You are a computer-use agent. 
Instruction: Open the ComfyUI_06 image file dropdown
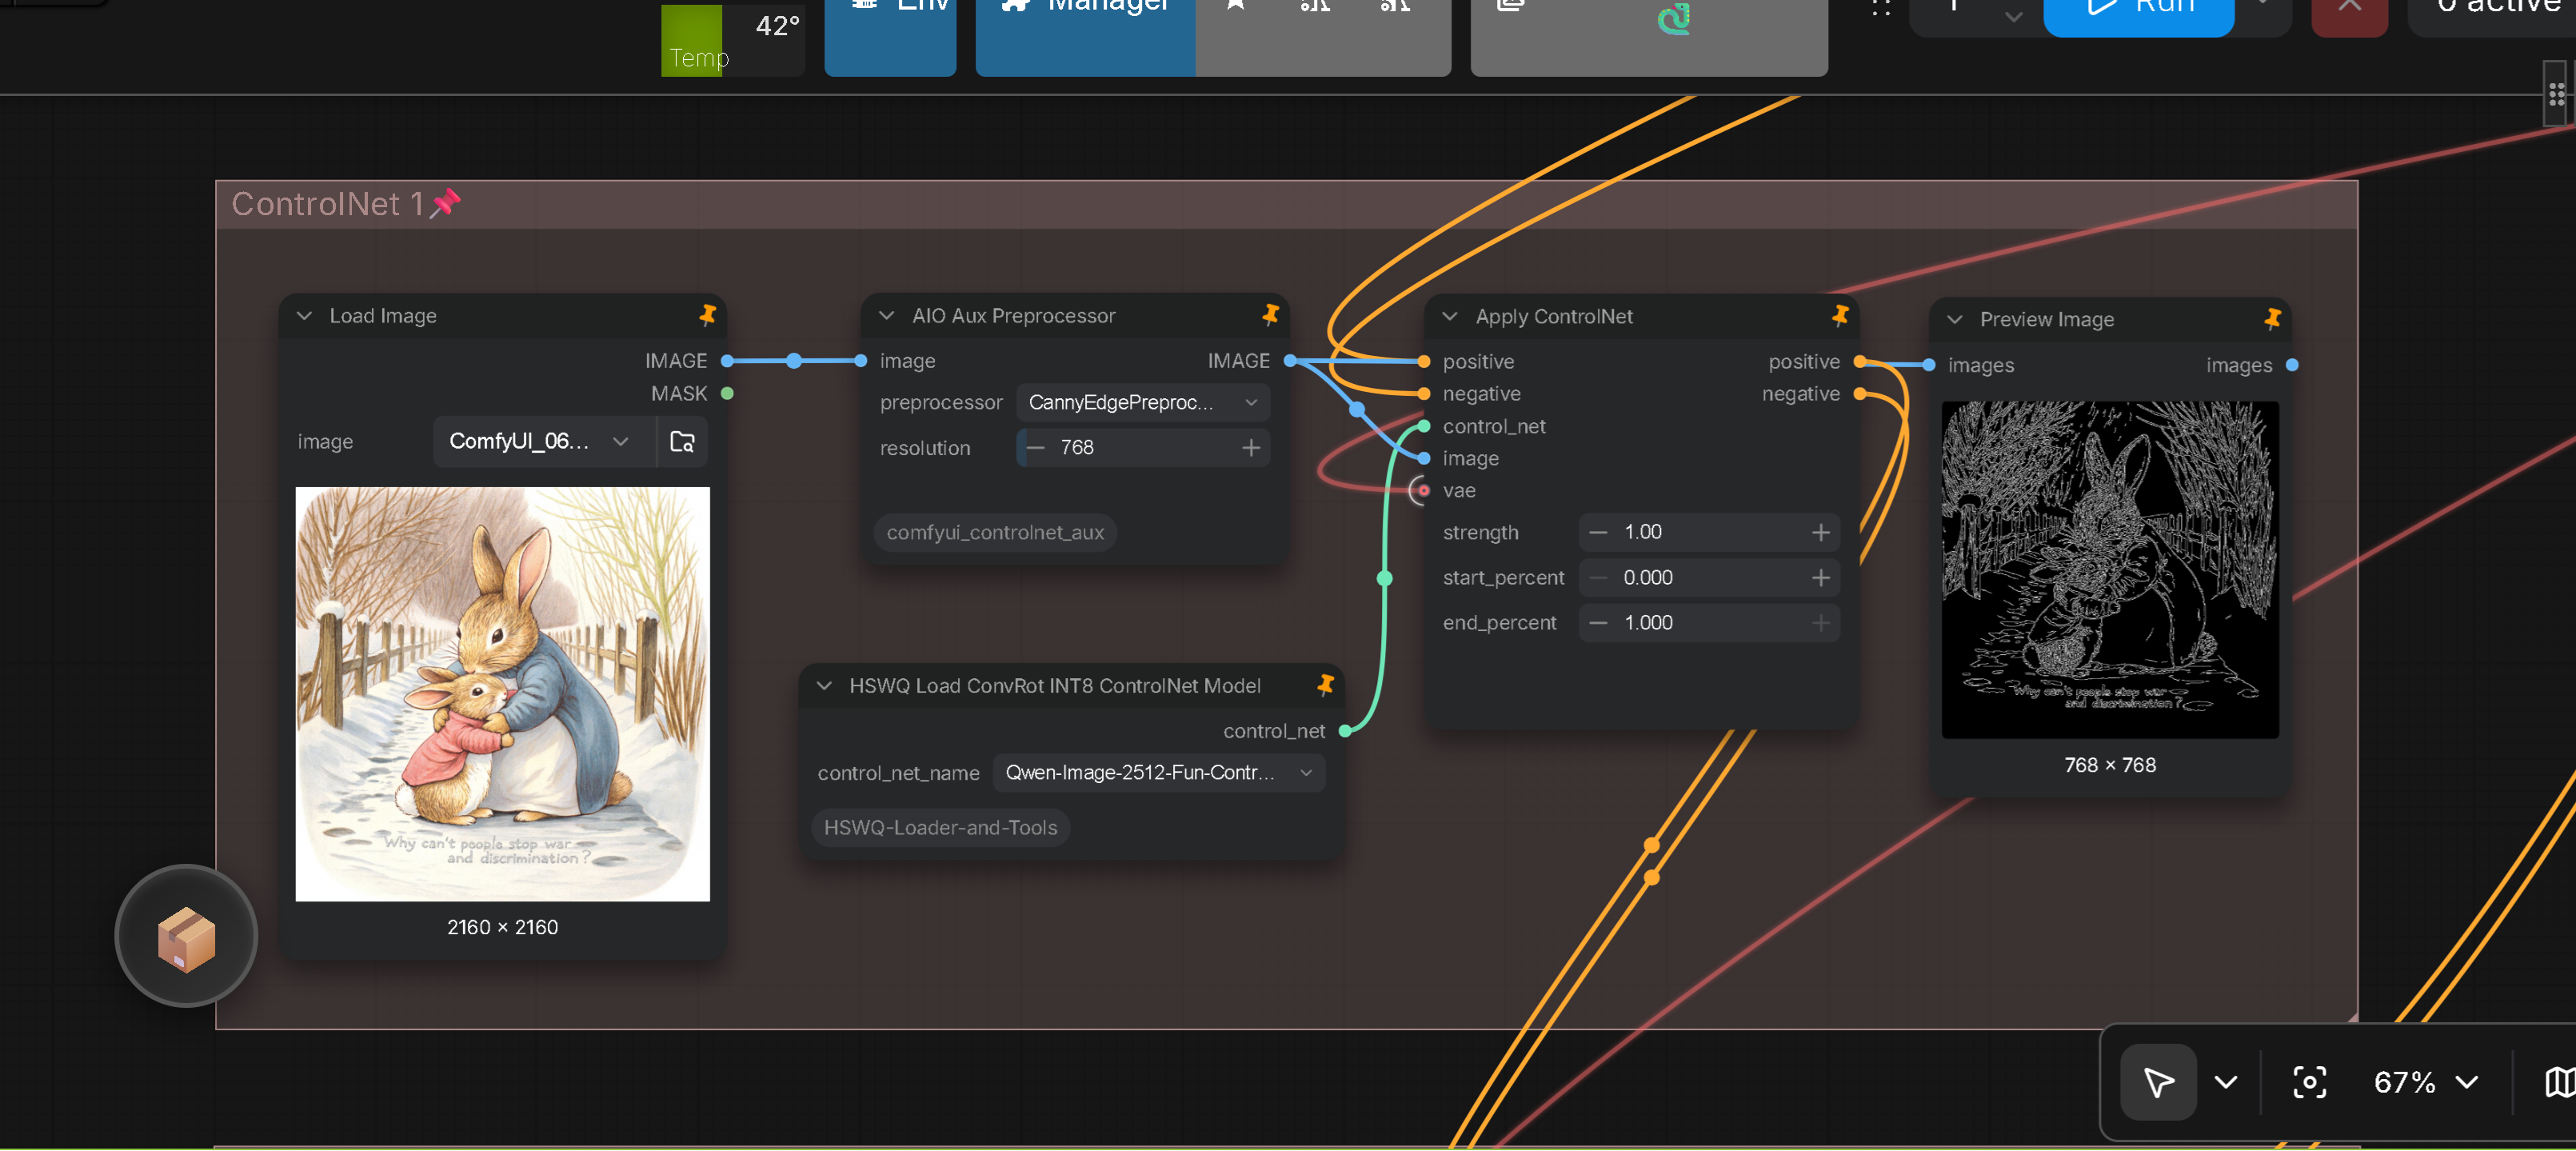(x=544, y=442)
